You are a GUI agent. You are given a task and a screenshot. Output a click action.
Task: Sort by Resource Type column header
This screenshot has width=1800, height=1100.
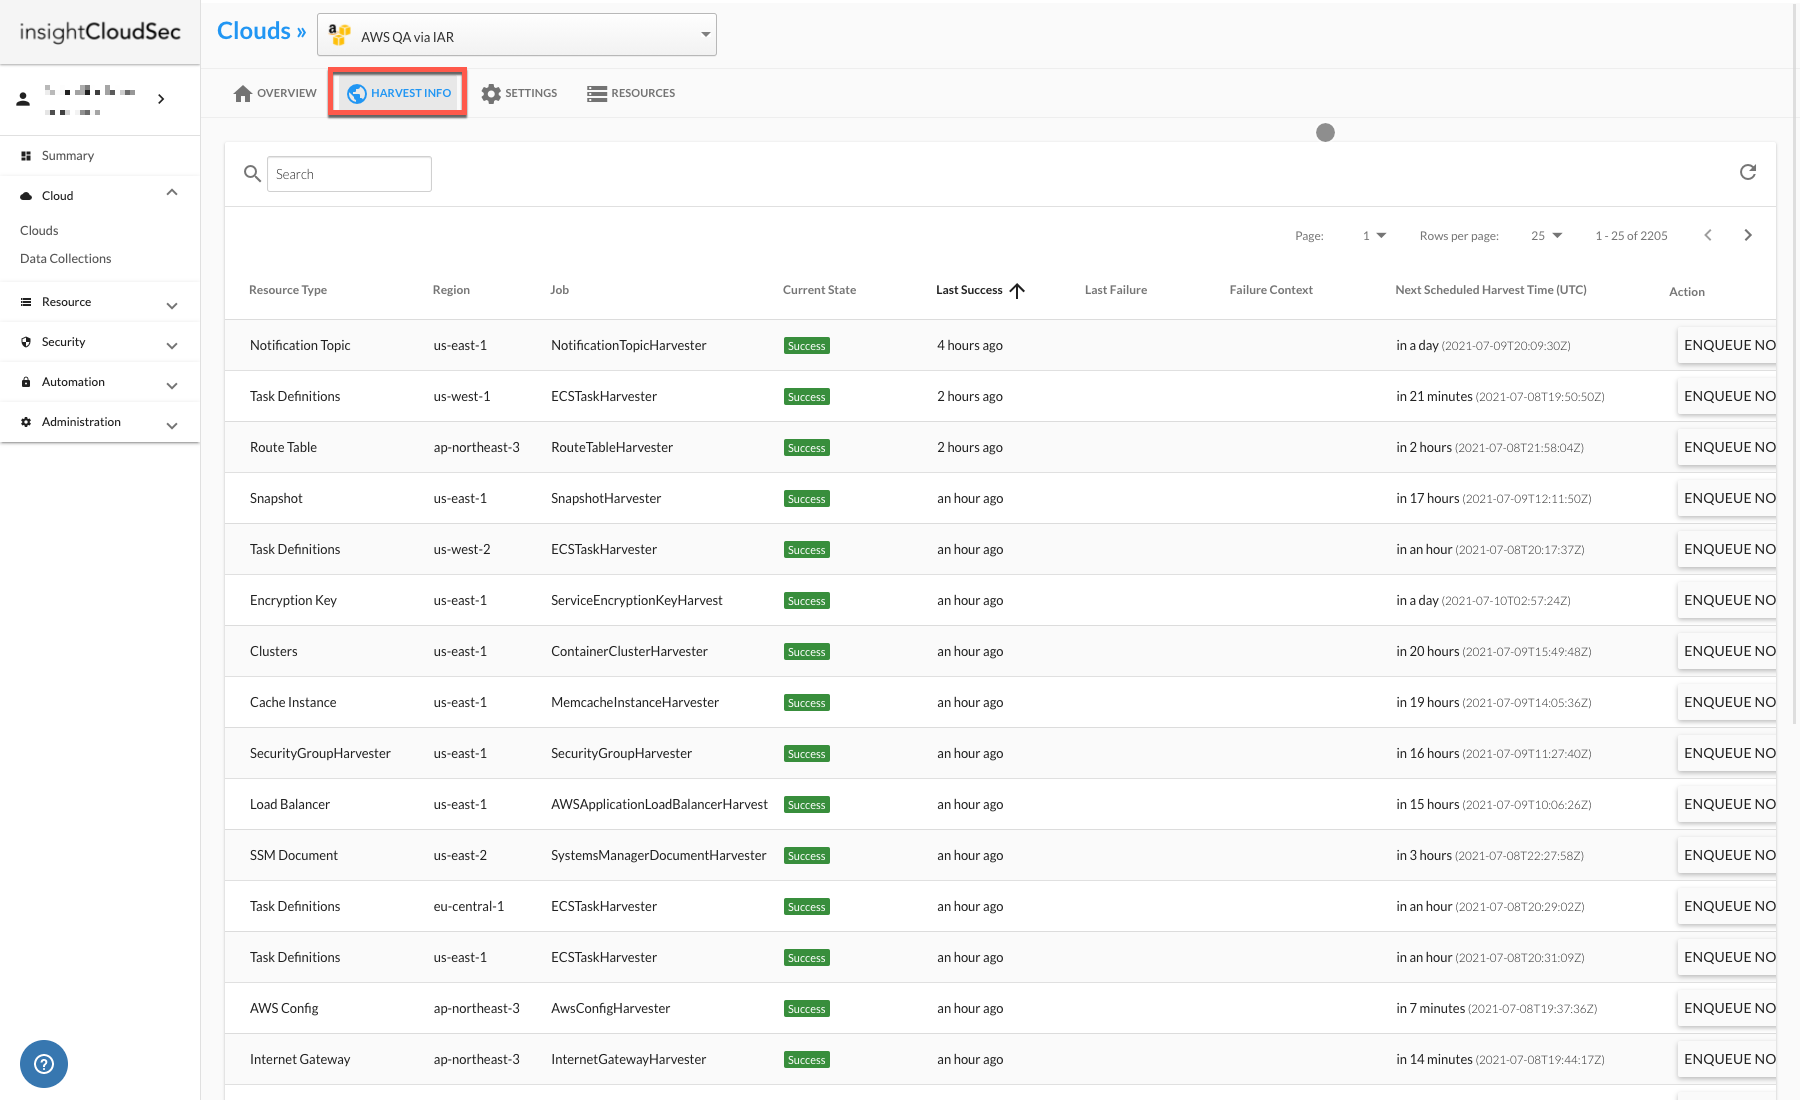288,290
